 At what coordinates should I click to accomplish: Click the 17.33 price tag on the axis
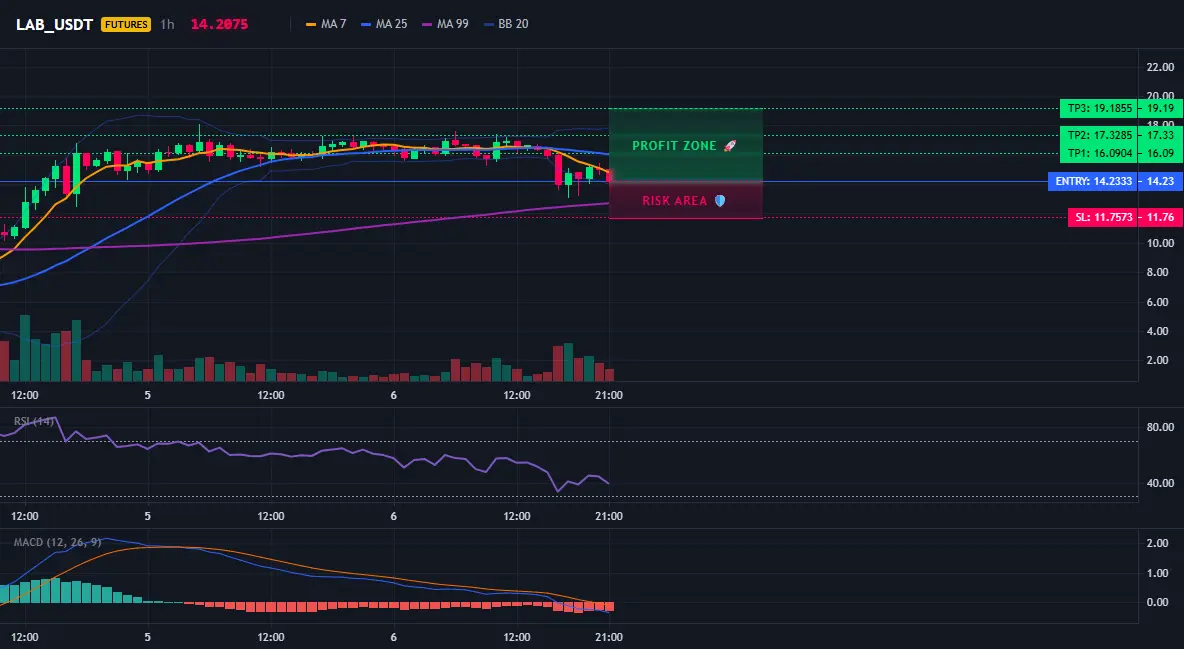click(x=1161, y=135)
